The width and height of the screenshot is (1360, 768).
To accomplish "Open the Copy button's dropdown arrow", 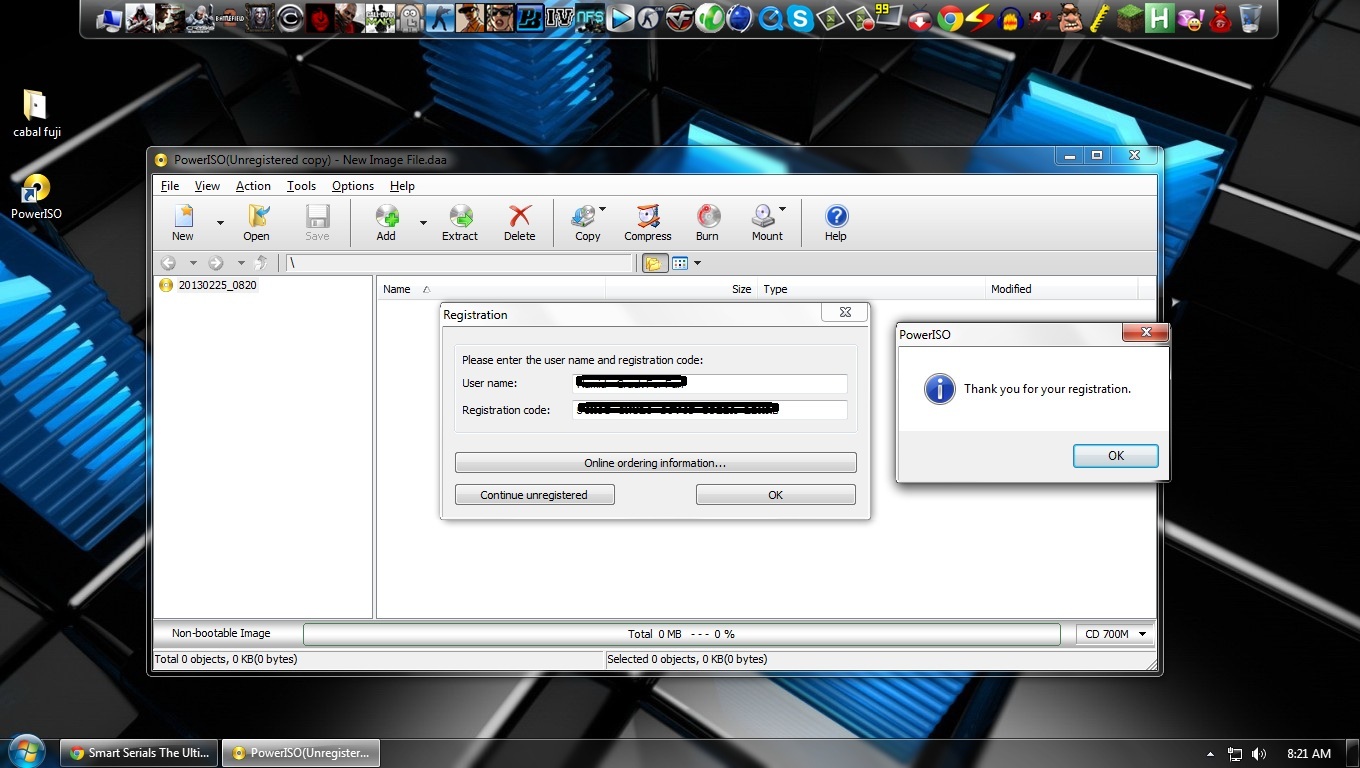I will (602, 209).
